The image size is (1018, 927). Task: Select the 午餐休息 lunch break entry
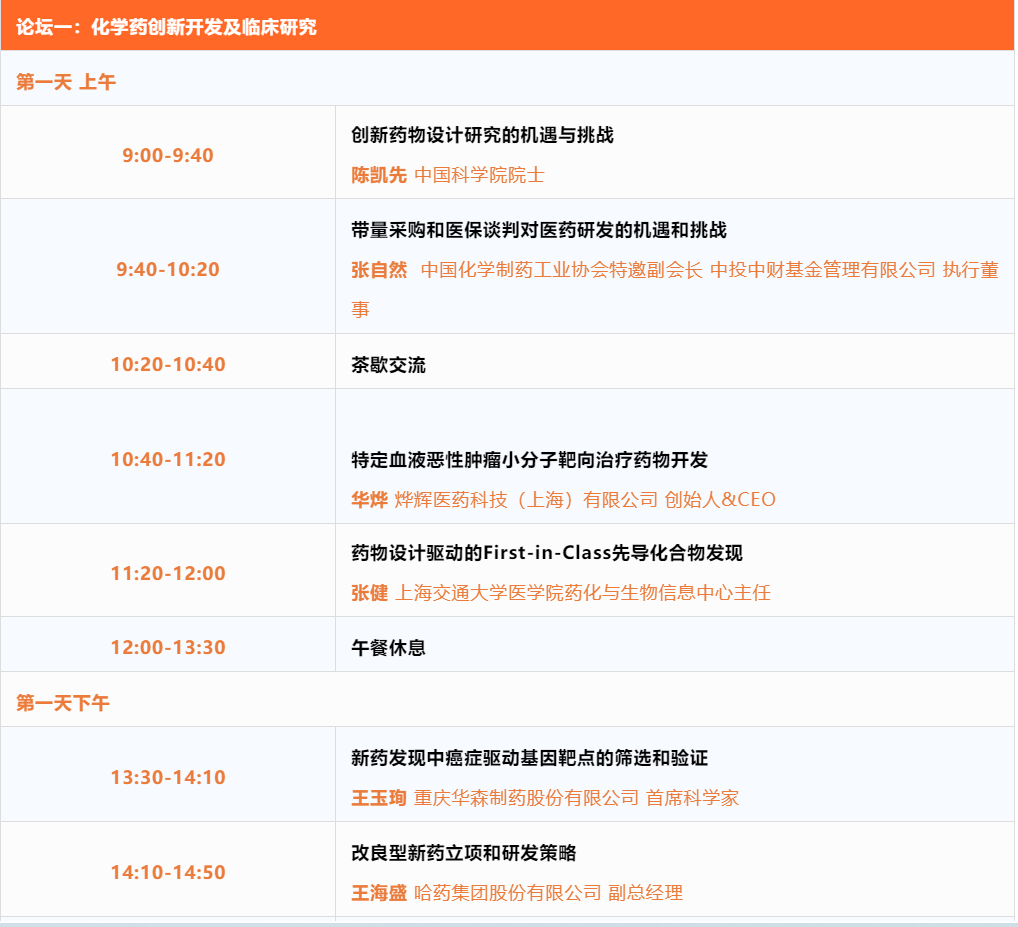tap(388, 647)
